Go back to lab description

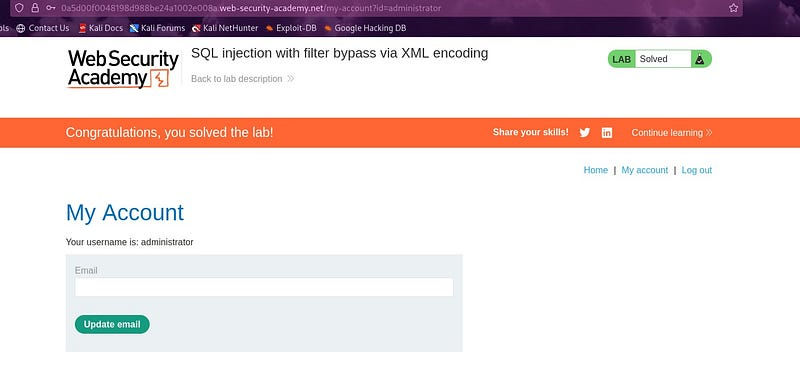tap(243, 79)
